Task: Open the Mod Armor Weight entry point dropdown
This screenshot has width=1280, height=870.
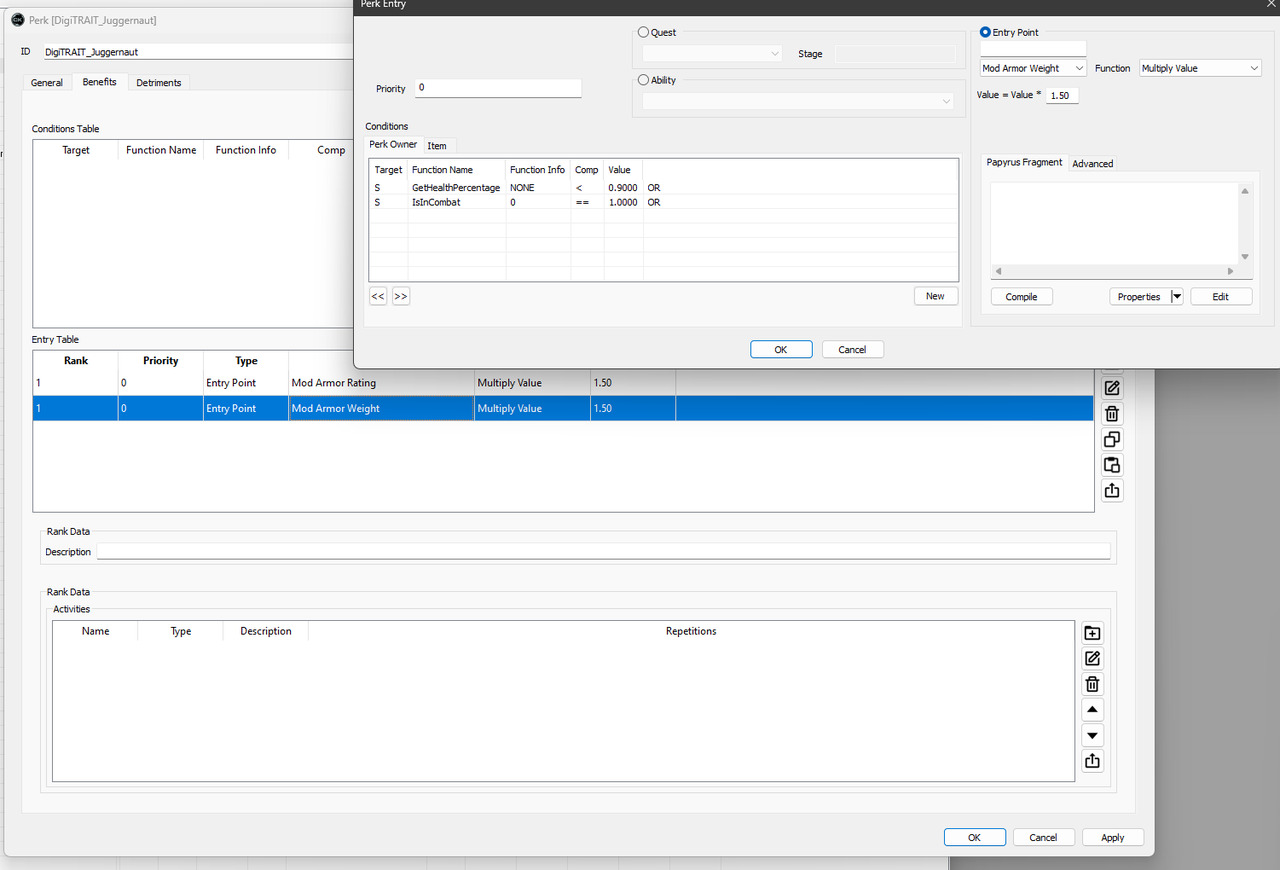Action: click(x=1033, y=68)
